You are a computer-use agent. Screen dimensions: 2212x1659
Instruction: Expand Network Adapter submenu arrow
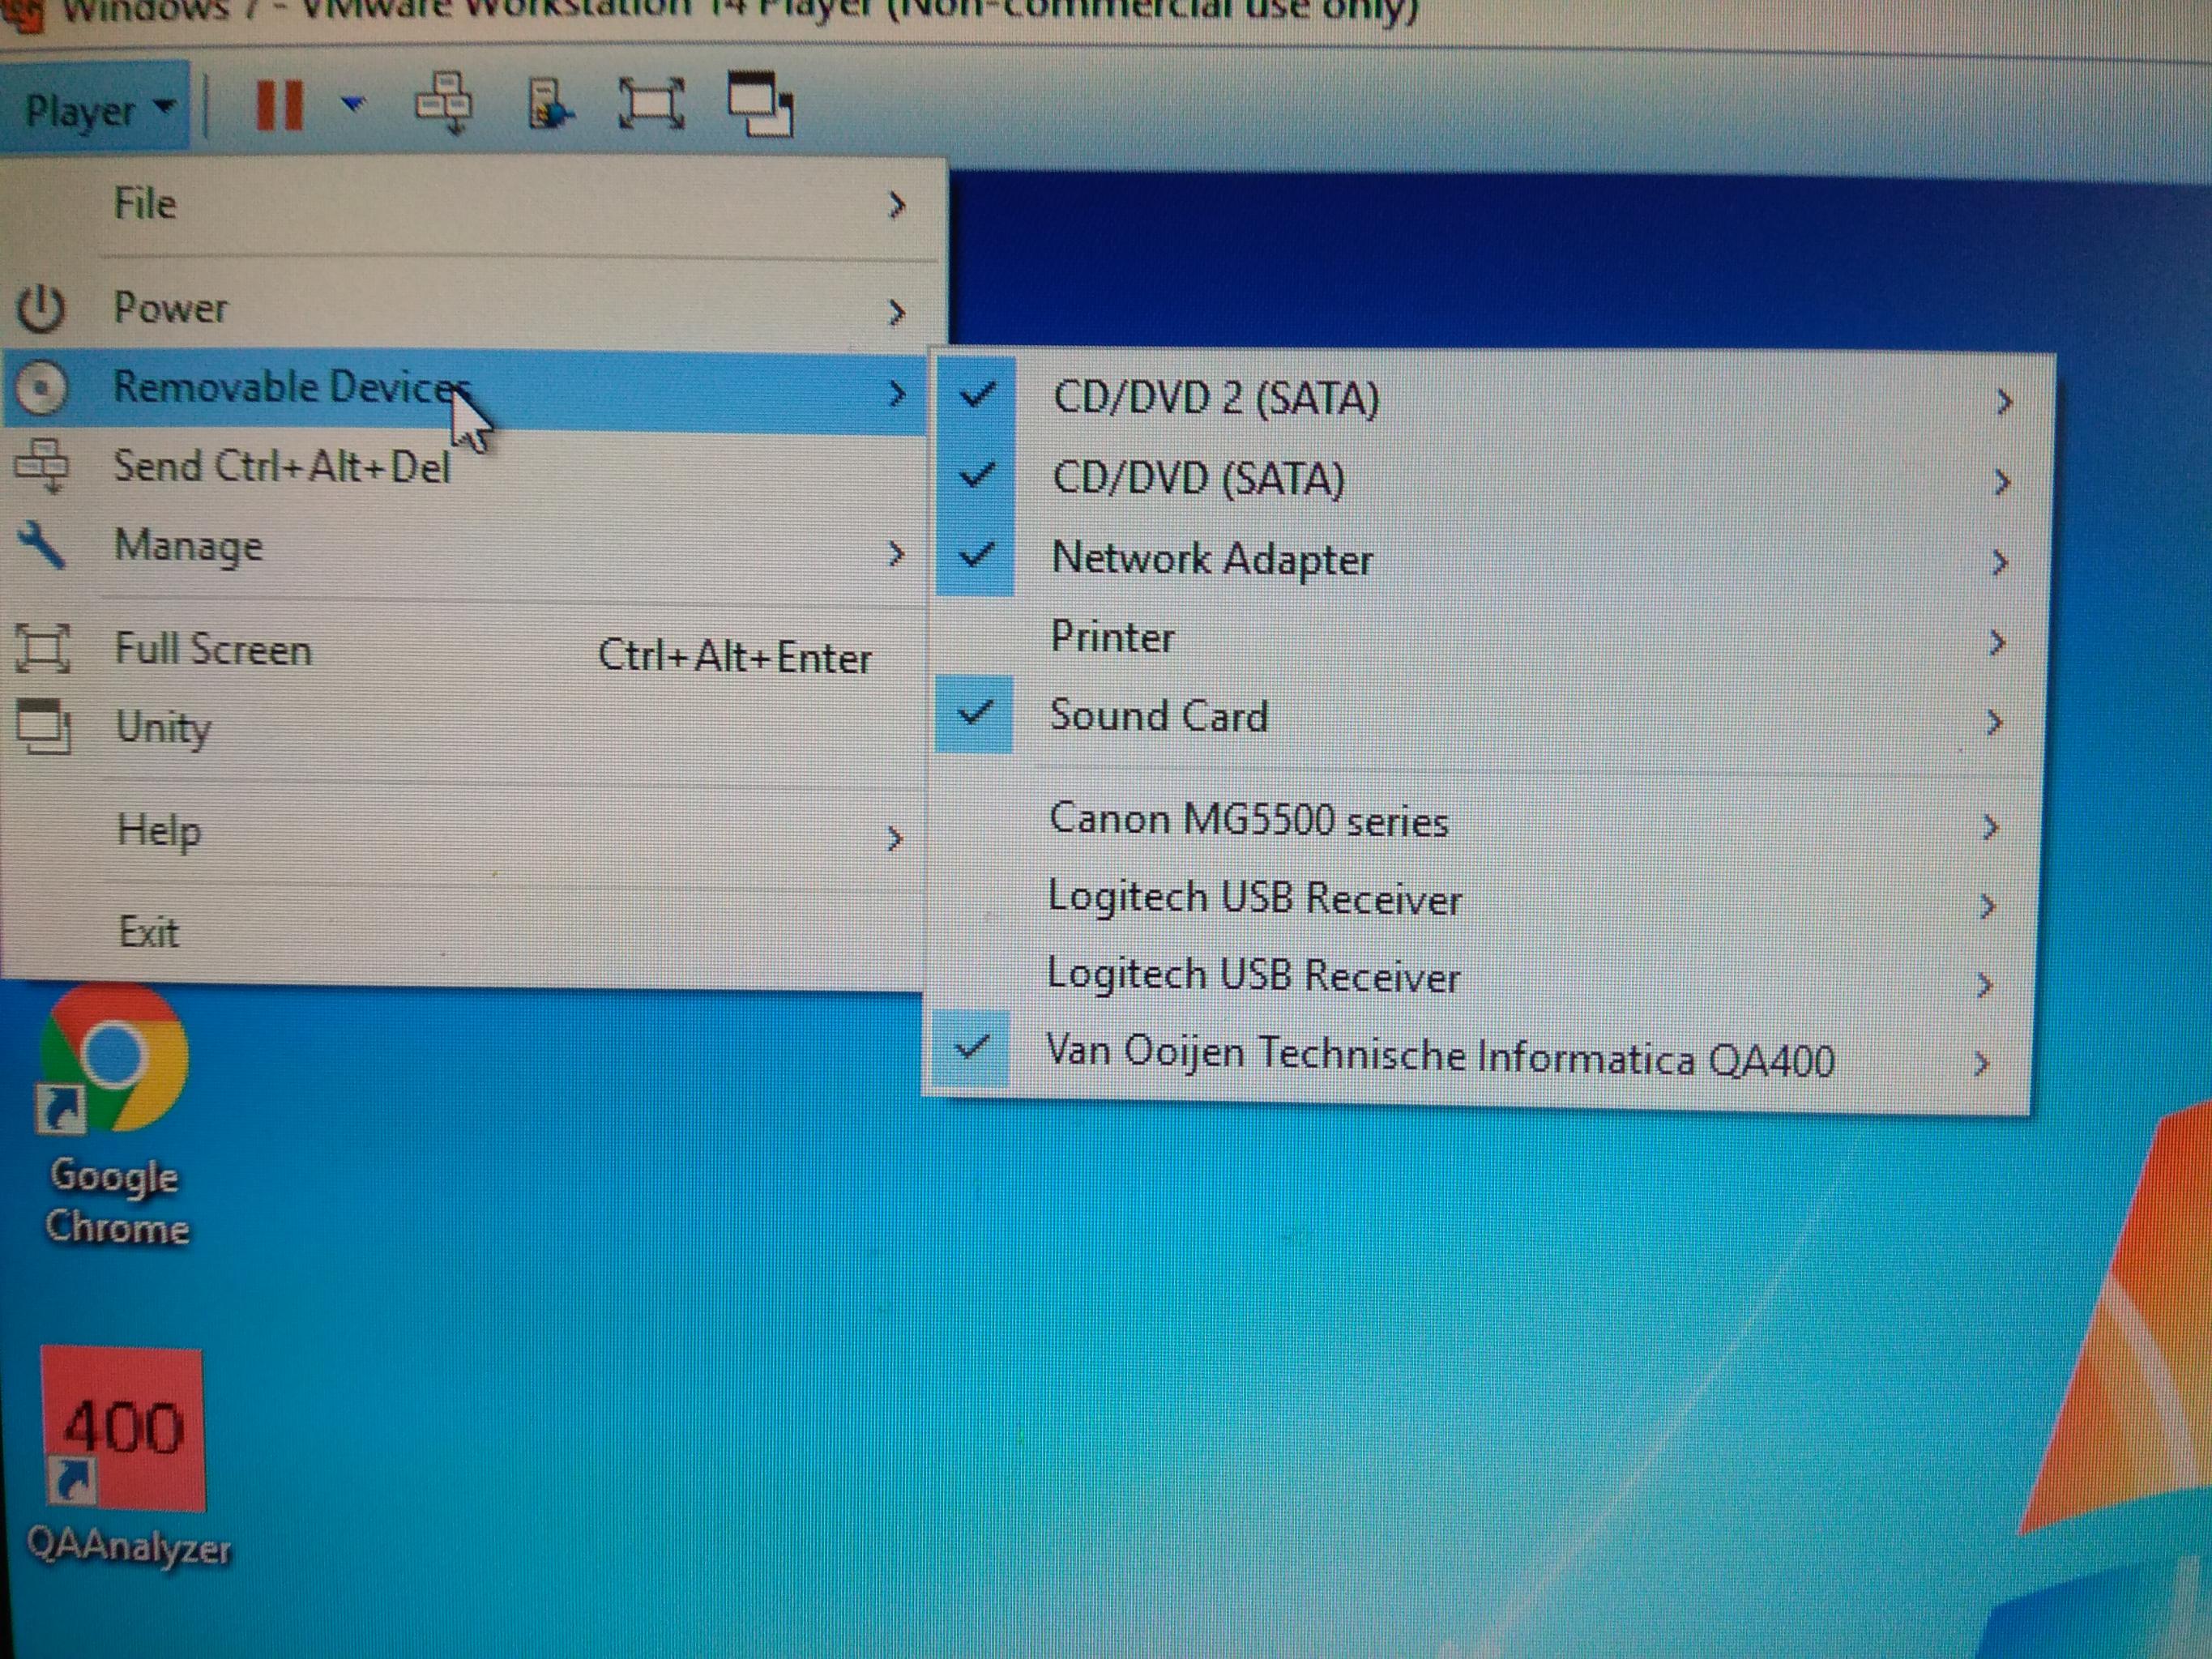tap(1999, 563)
